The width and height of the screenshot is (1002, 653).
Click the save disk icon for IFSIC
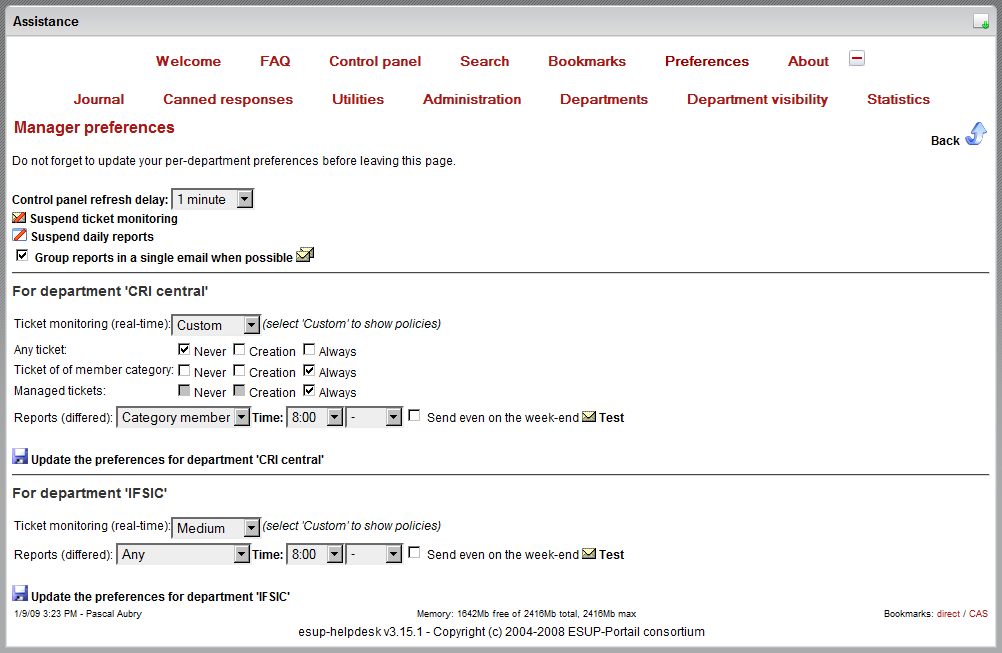click(20, 594)
